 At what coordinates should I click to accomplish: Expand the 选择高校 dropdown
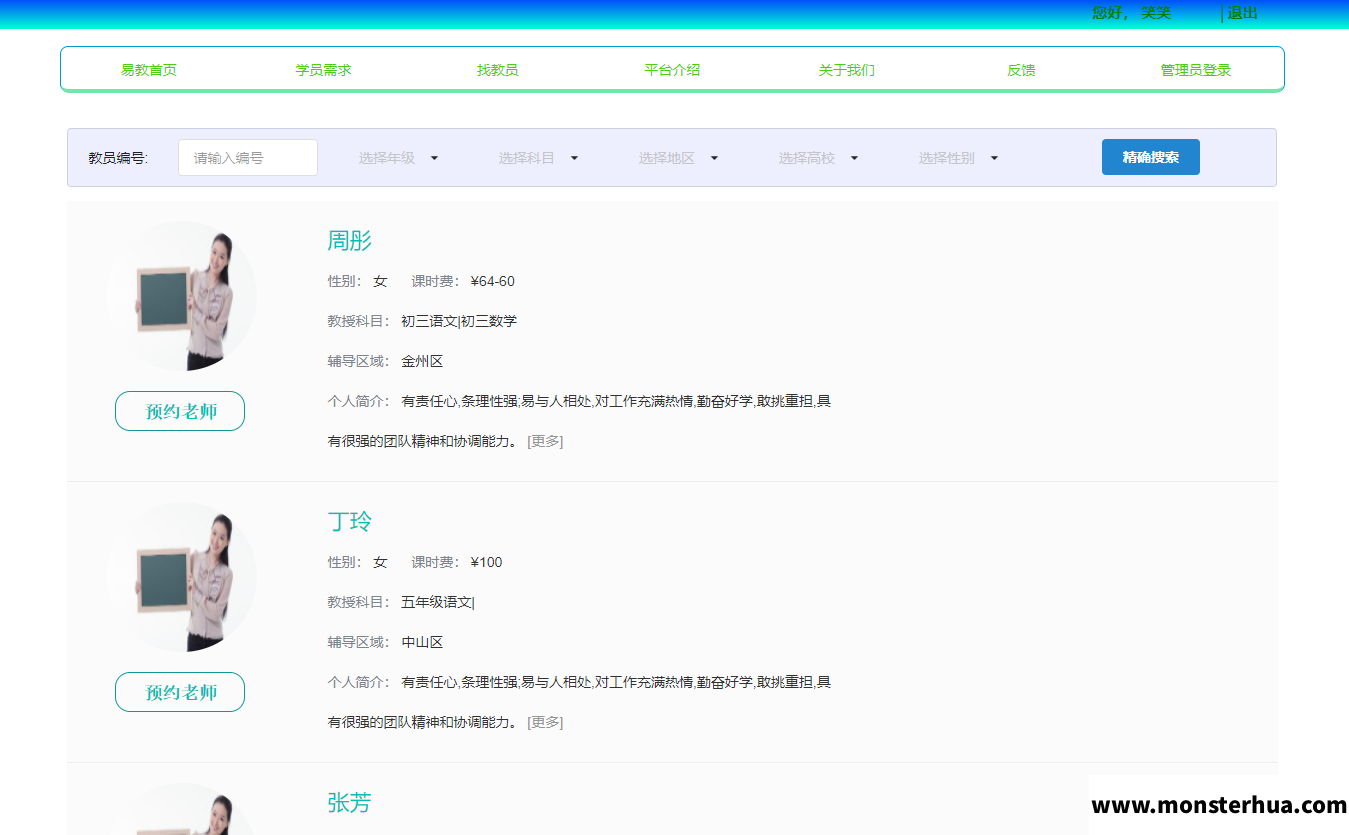pos(819,158)
